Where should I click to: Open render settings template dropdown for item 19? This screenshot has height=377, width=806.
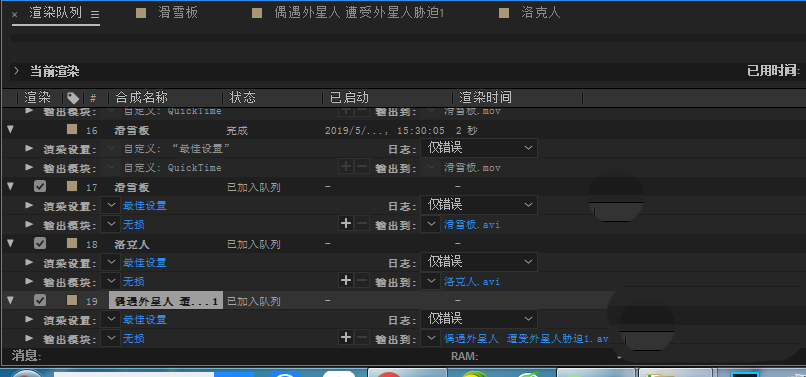point(111,319)
